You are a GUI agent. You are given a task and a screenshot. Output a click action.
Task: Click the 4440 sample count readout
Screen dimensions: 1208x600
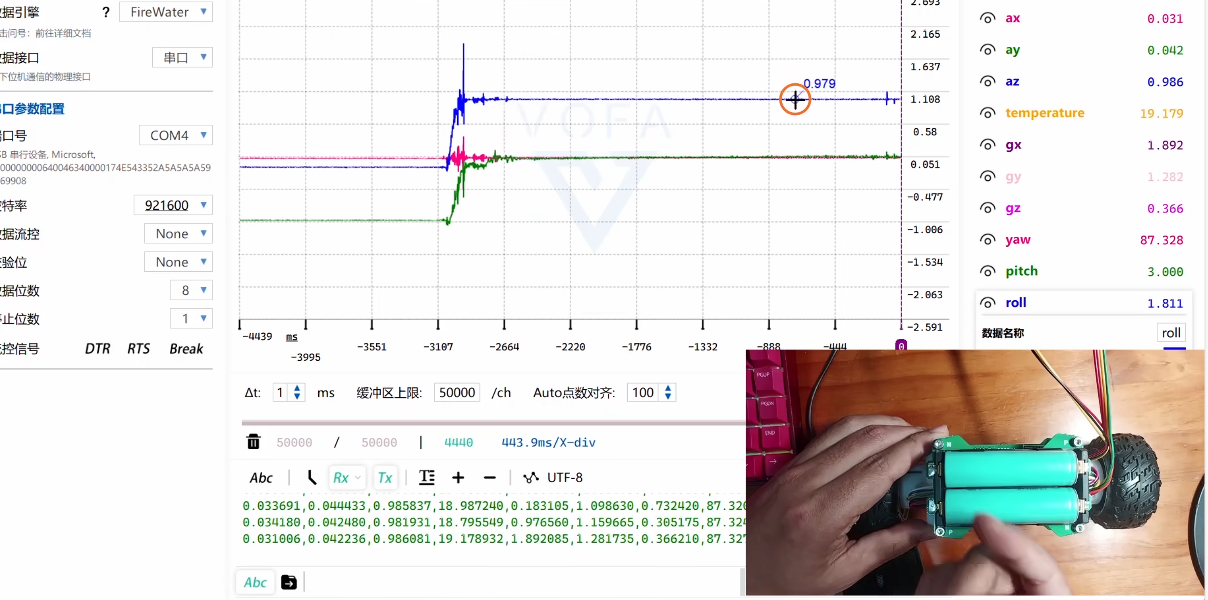coord(458,442)
